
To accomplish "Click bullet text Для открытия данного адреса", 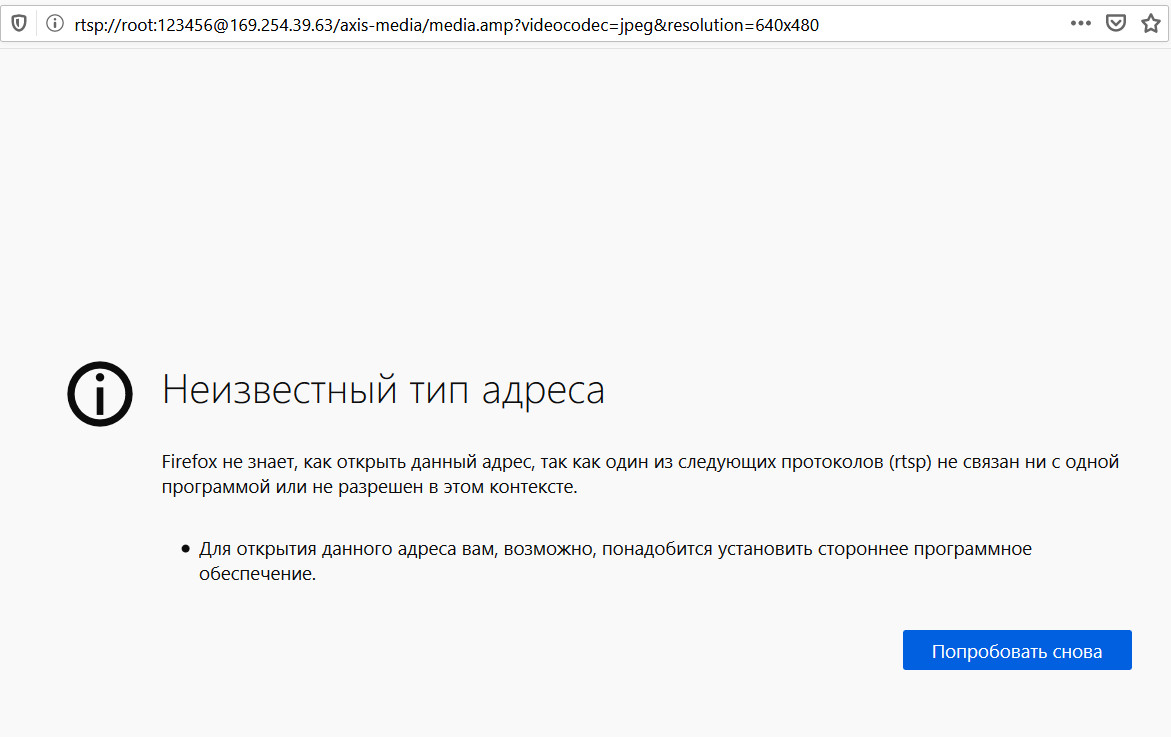I will pos(615,561).
